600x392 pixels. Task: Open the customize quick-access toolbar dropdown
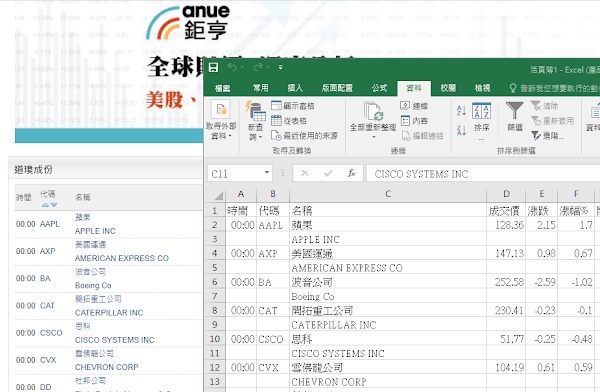[280, 67]
